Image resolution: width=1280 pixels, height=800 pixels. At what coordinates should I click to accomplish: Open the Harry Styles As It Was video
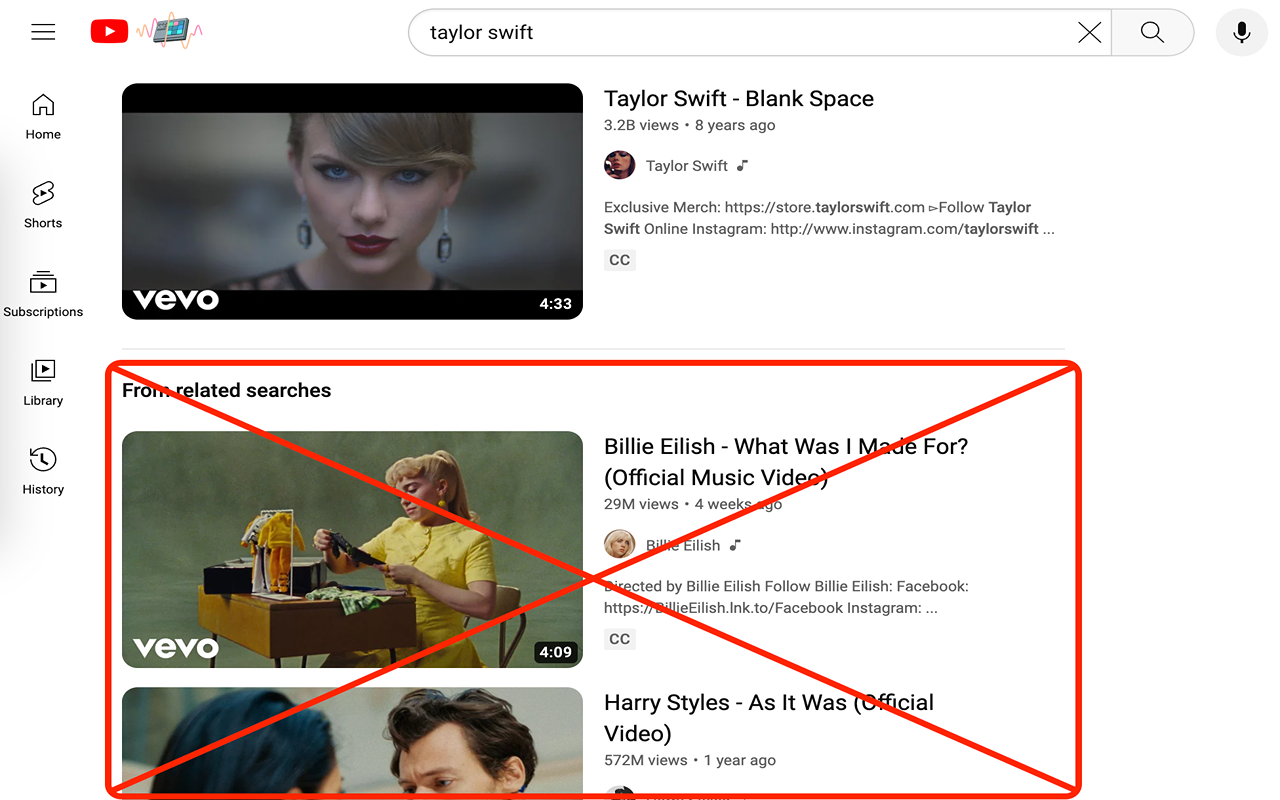tap(768, 717)
